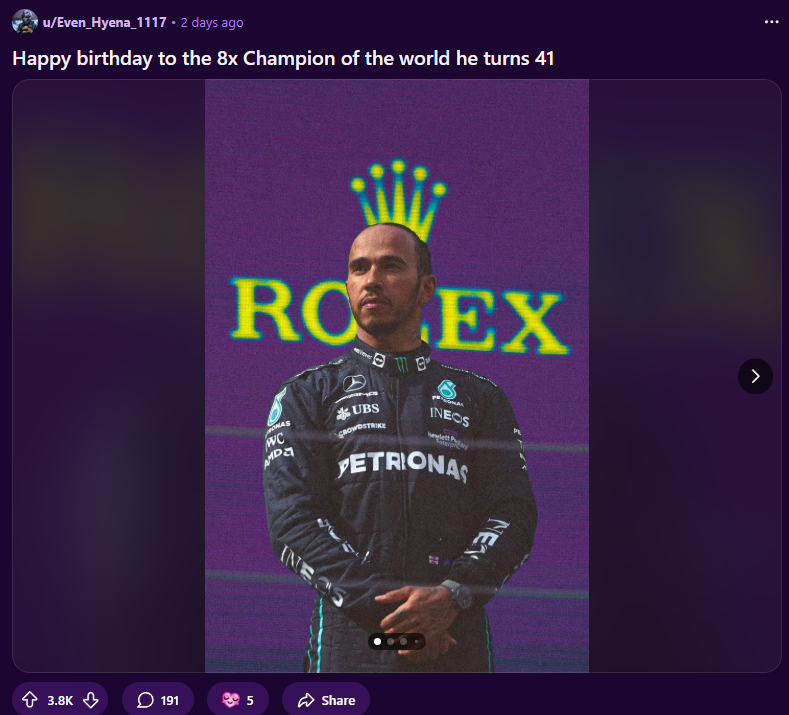Image resolution: width=789 pixels, height=715 pixels.
Task: Click the comment bubble icon
Action: click(145, 700)
